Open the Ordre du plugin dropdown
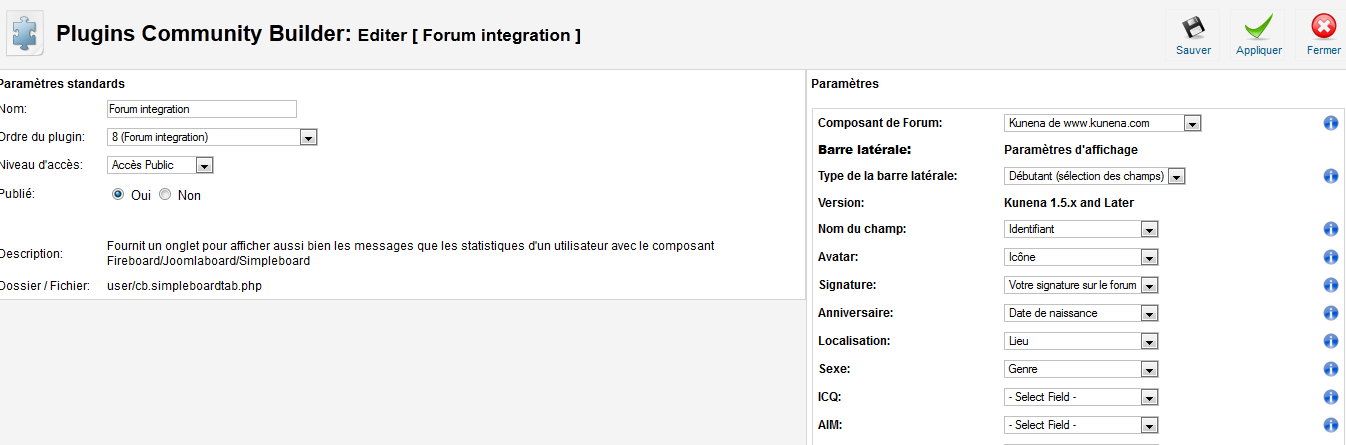The image size is (1346, 445). pos(212,137)
